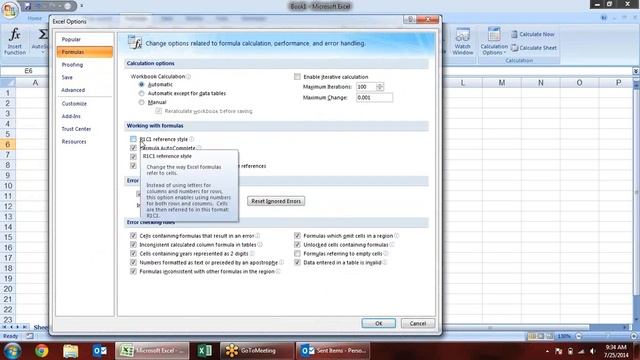Click Reset Ignored Errors button
640x360 pixels.
pyautogui.click(x=276, y=201)
